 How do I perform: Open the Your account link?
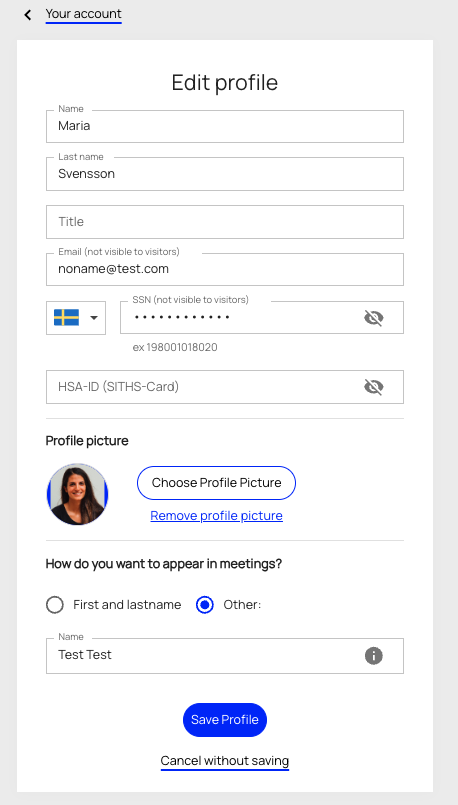[x=83, y=14]
